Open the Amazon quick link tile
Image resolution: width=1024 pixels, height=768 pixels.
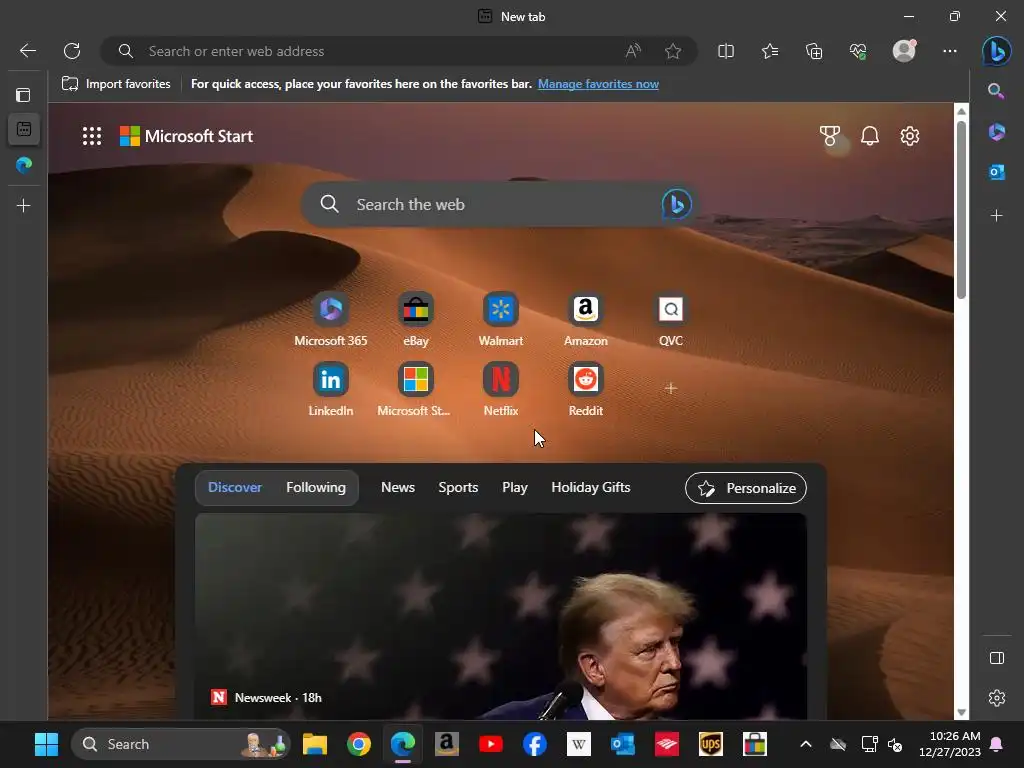tap(586, 319)
